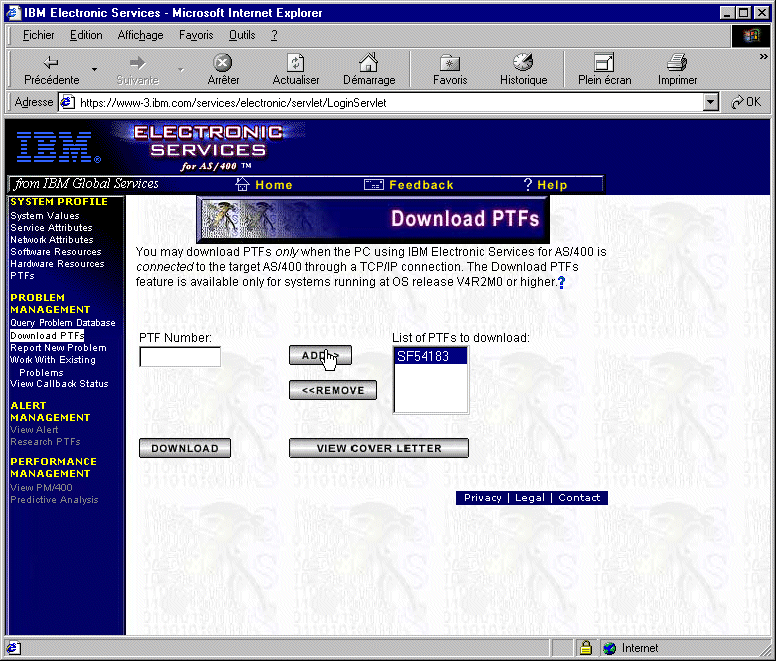Go to the Home navigation link
The image size is (776, 661).
tap(274, 185)
